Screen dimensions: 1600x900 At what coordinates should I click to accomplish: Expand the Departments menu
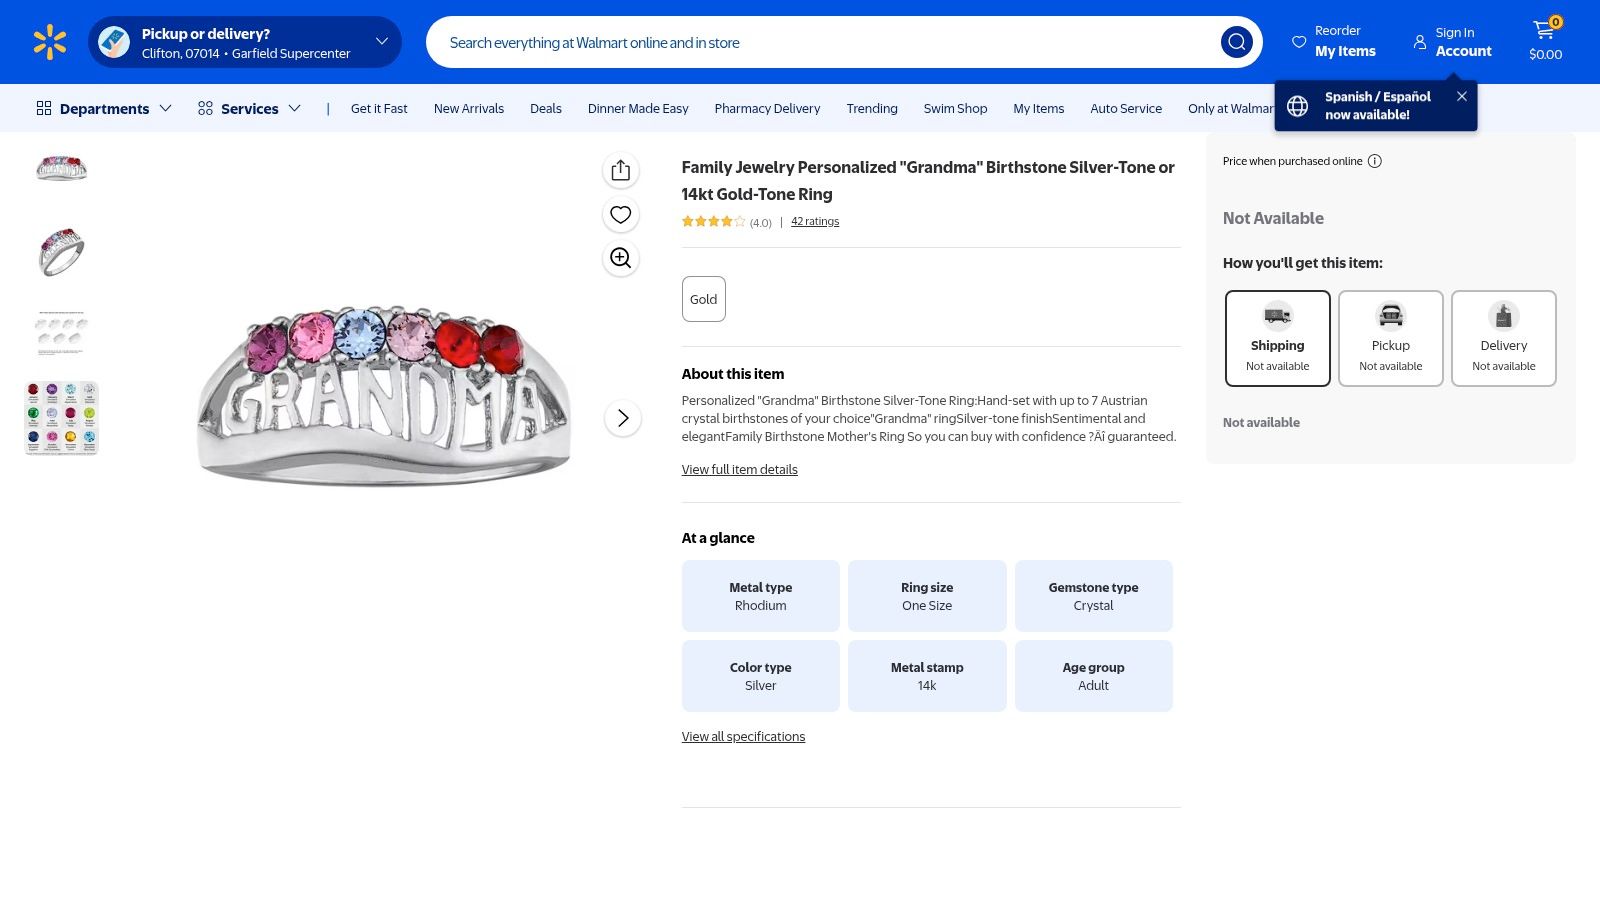tap(104, 108)
